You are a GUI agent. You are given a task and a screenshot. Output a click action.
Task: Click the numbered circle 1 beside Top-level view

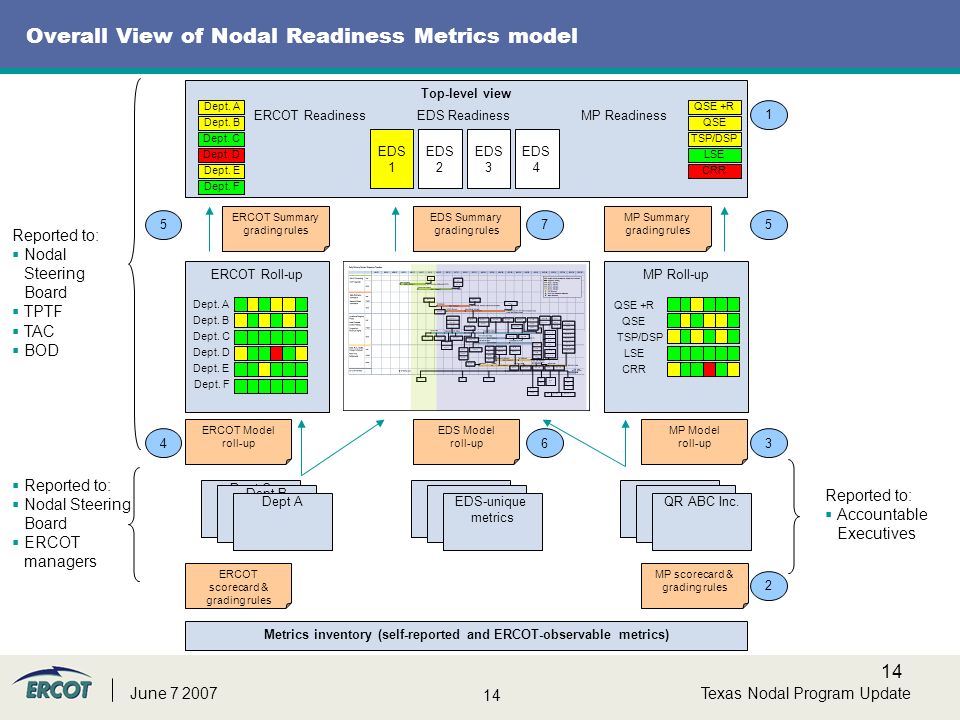pyautogui.click(x=768, y=114)
